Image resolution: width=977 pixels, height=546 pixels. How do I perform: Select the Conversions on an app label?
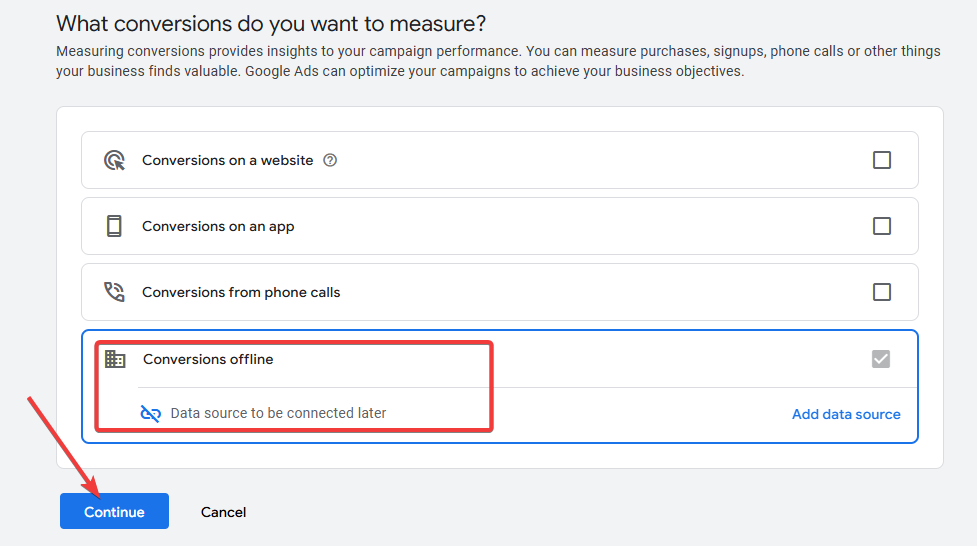[218, 226]
